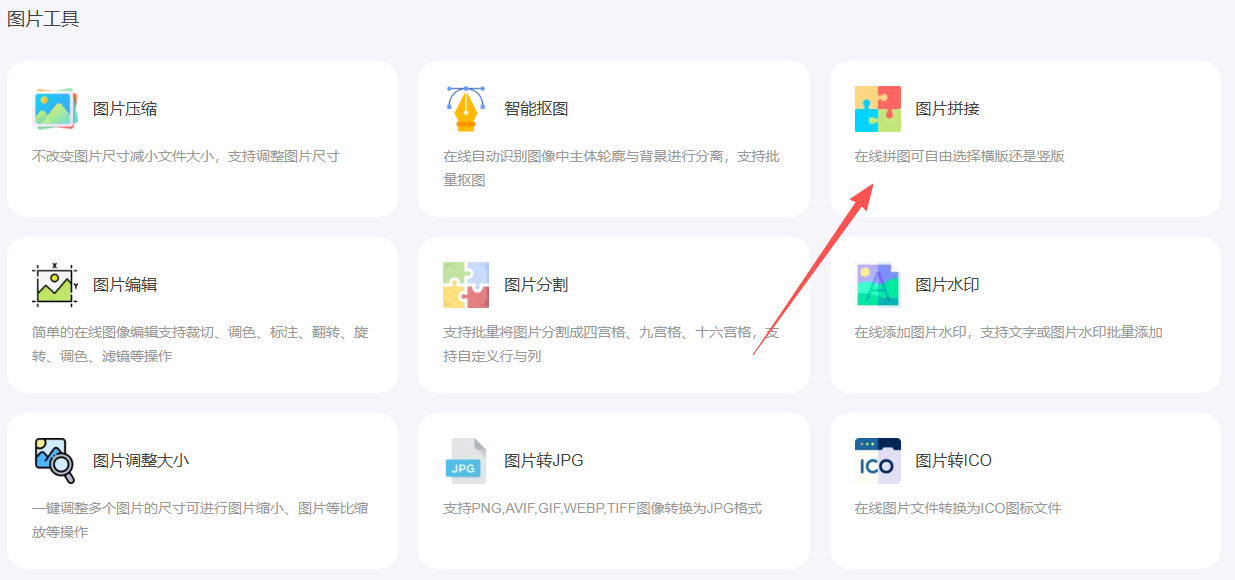Screen dimensions: 1235x580
Task: Click the 图片压缩 landscape photo icon
Action: (55, 109)
